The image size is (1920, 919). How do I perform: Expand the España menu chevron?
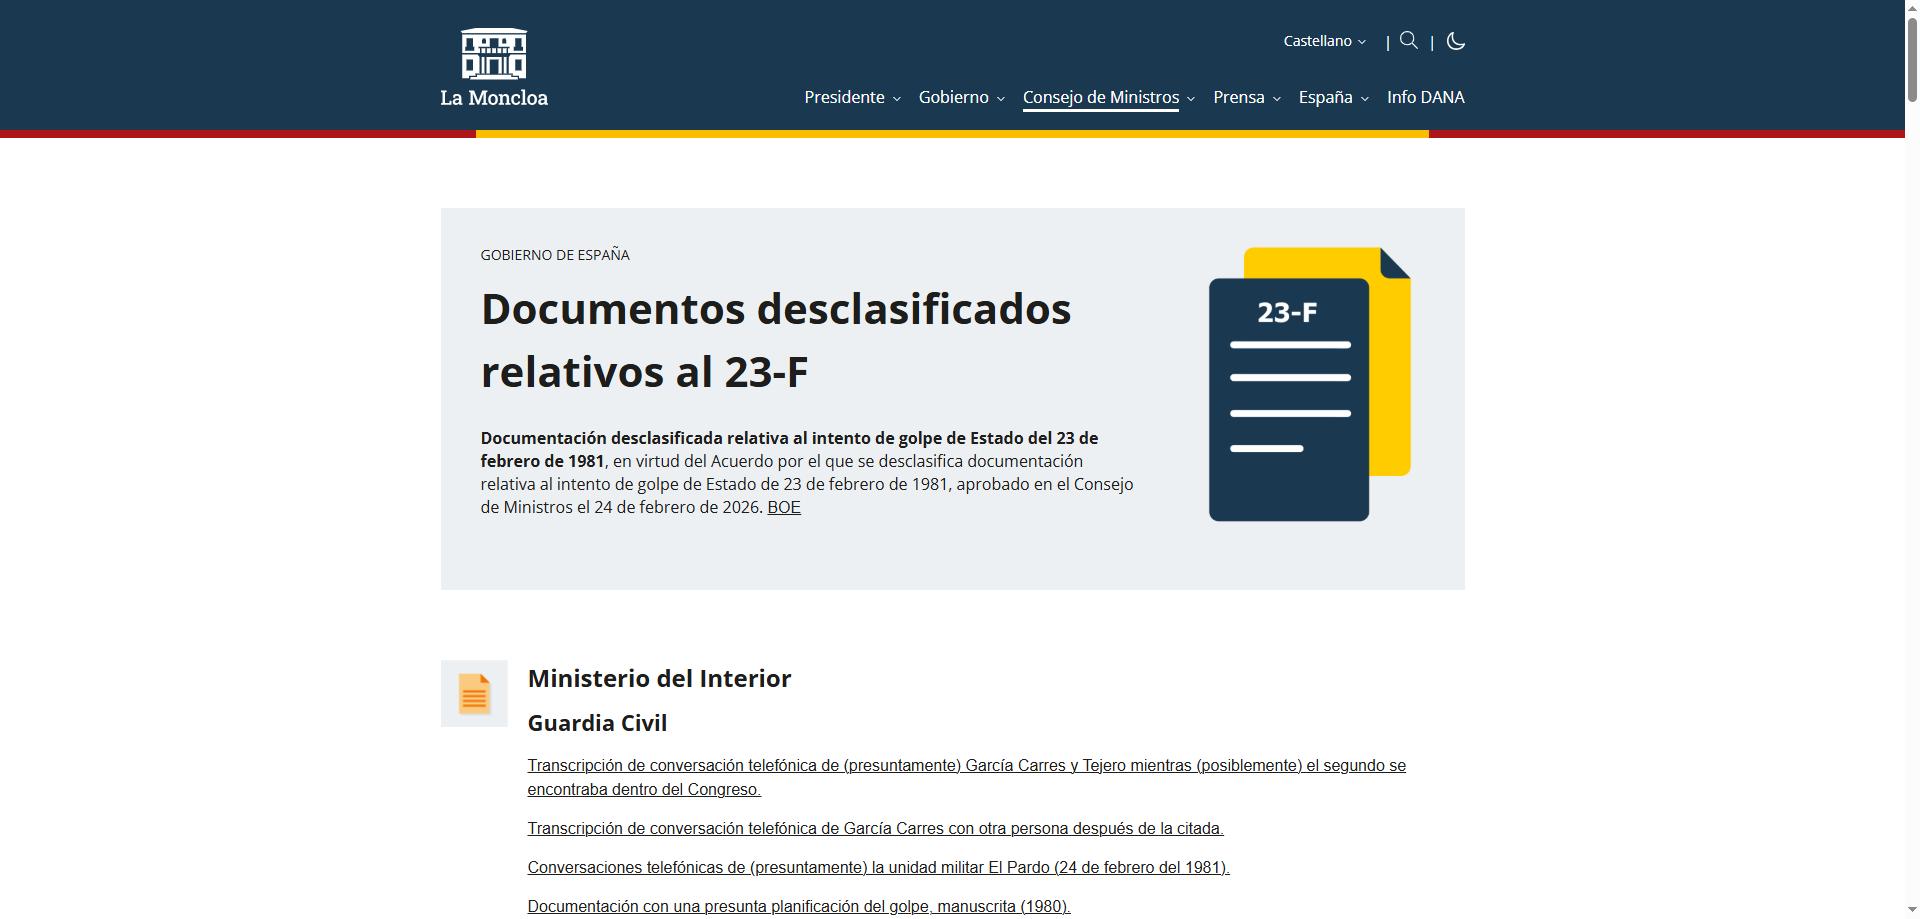(1364, 99)
